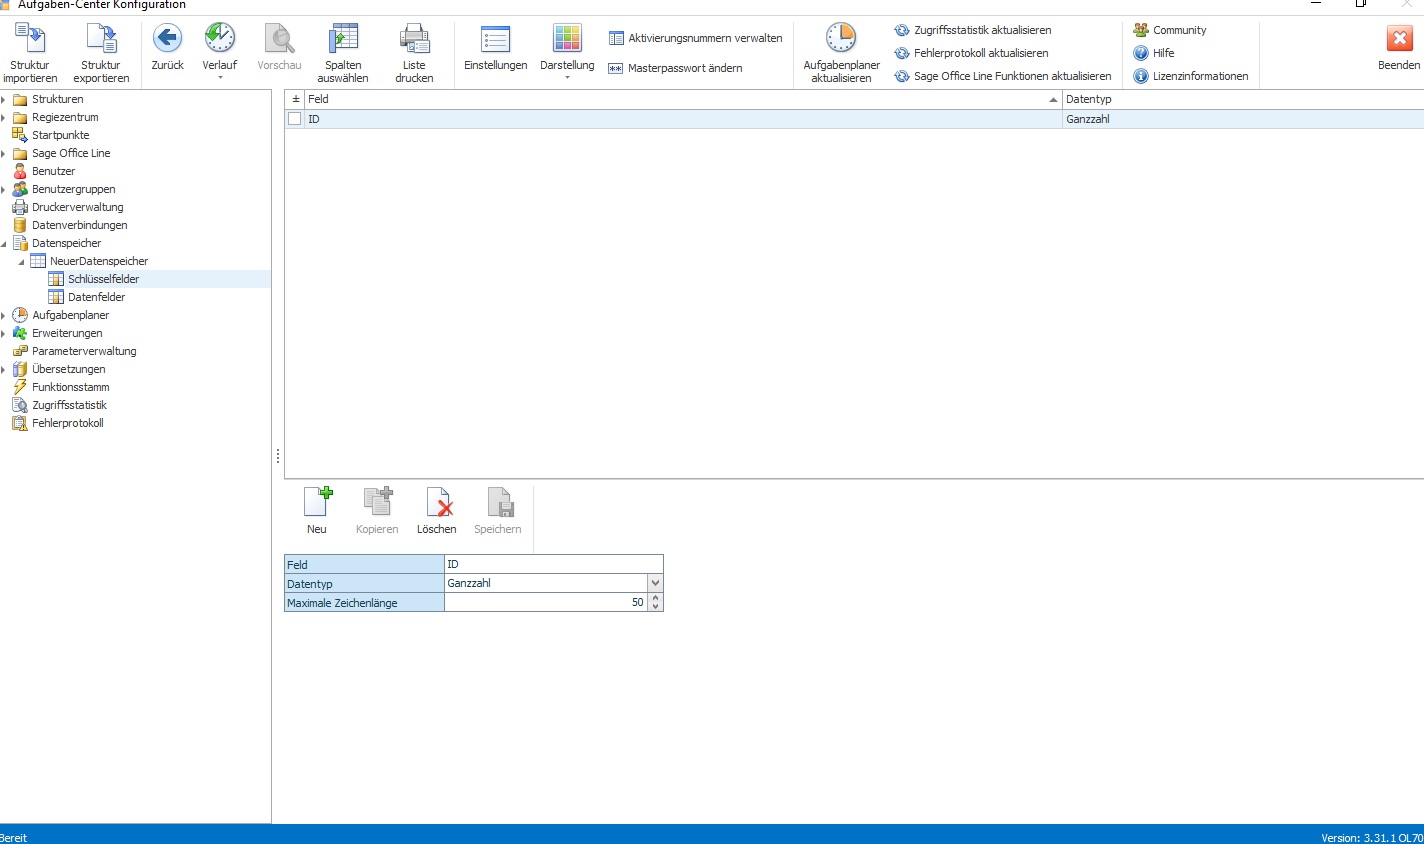Delete the field with Löschen

[437, 510]
